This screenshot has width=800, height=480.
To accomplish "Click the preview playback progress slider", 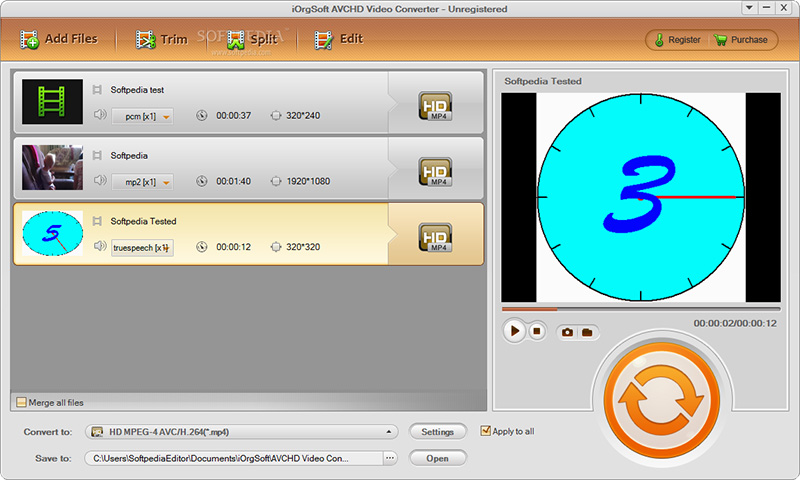I will click(641, 309).
